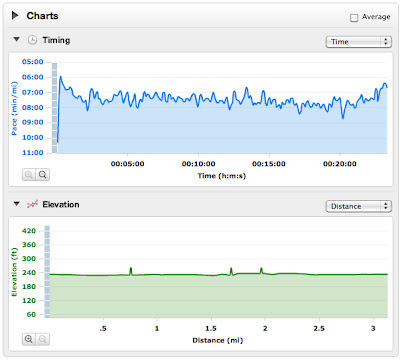Click the 05:00 pace axis label
This screenshot has height=360, width=400.
(33, 62)
